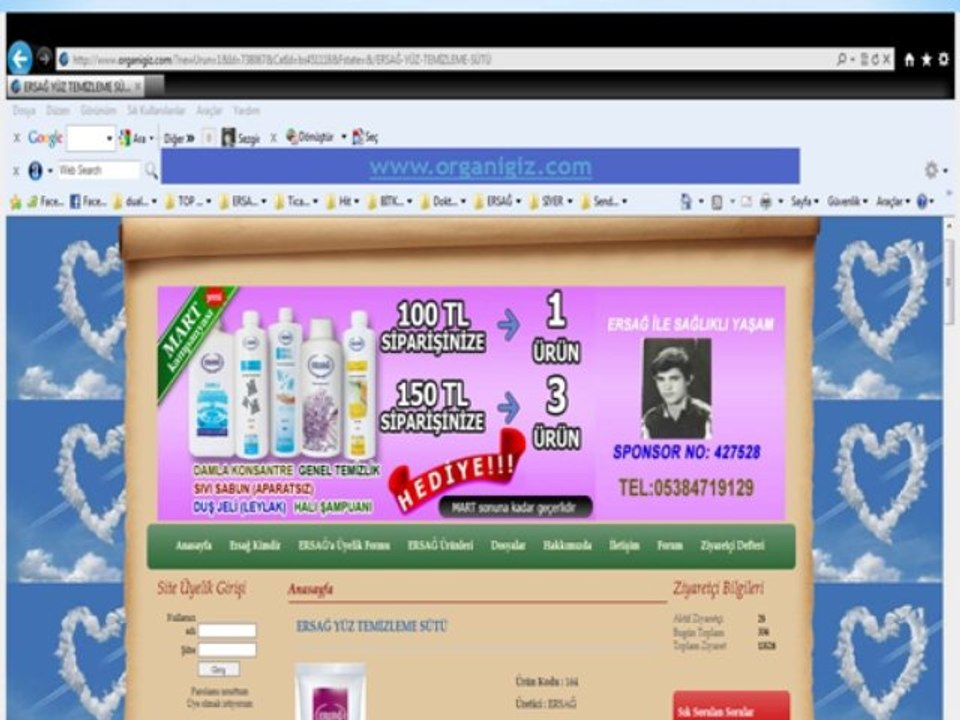This screenshot has width=960, height=720.
Task: Open the Düzen menu
Action: point(58,111)
